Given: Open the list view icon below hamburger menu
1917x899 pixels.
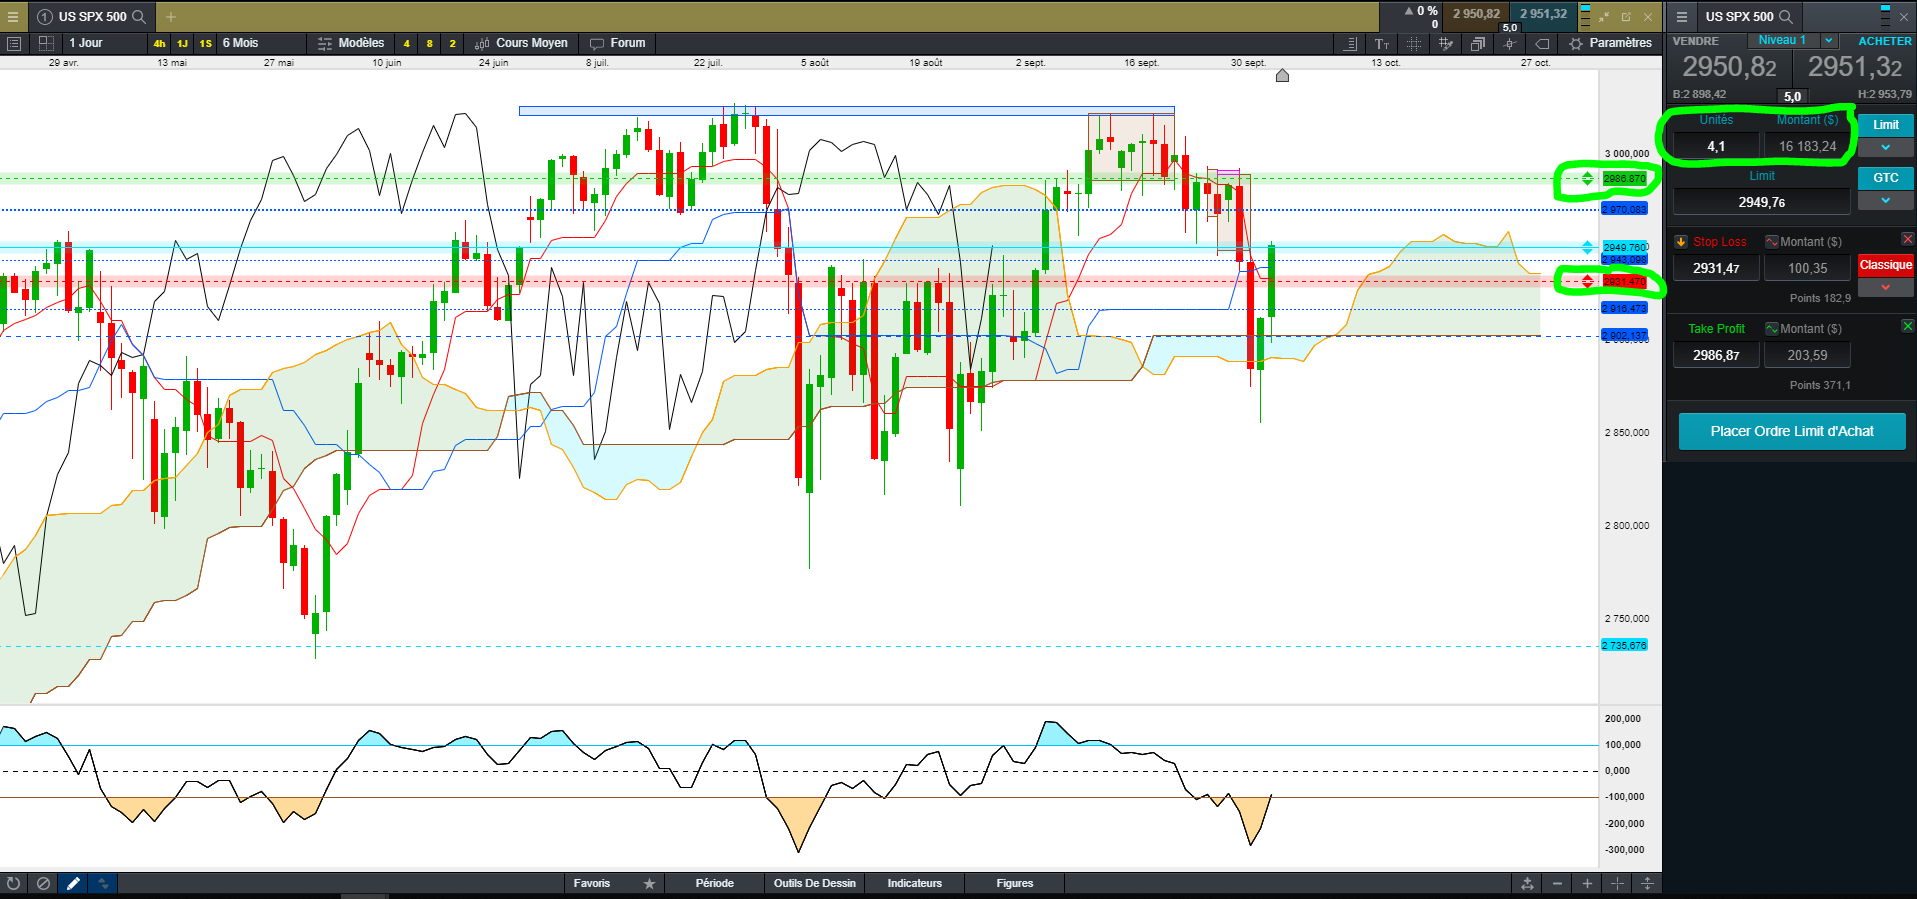Looking at the screenshot, I should click(14, 43).
